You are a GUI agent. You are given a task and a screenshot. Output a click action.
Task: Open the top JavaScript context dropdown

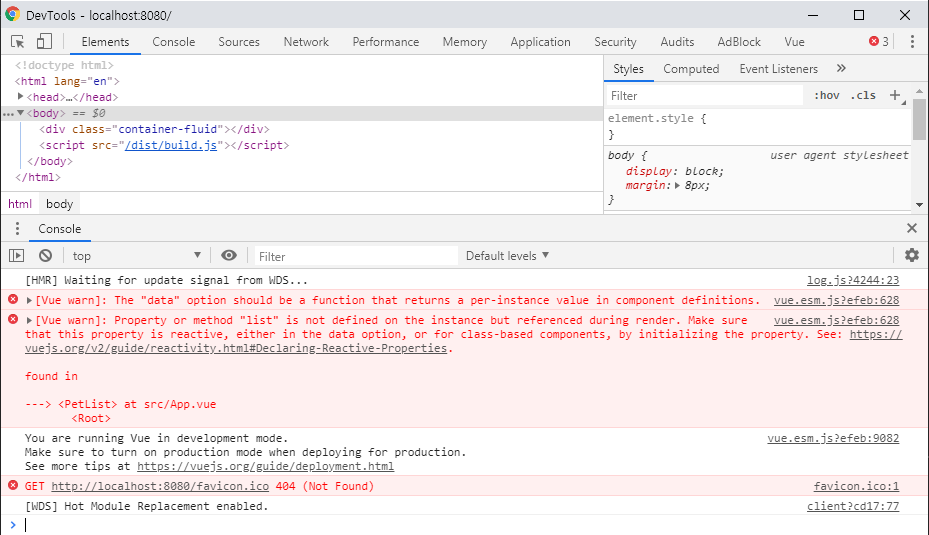(x=136, y=256)
